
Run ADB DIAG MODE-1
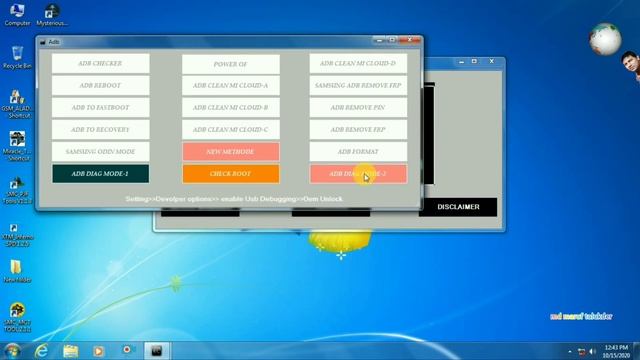click(100, 173)
